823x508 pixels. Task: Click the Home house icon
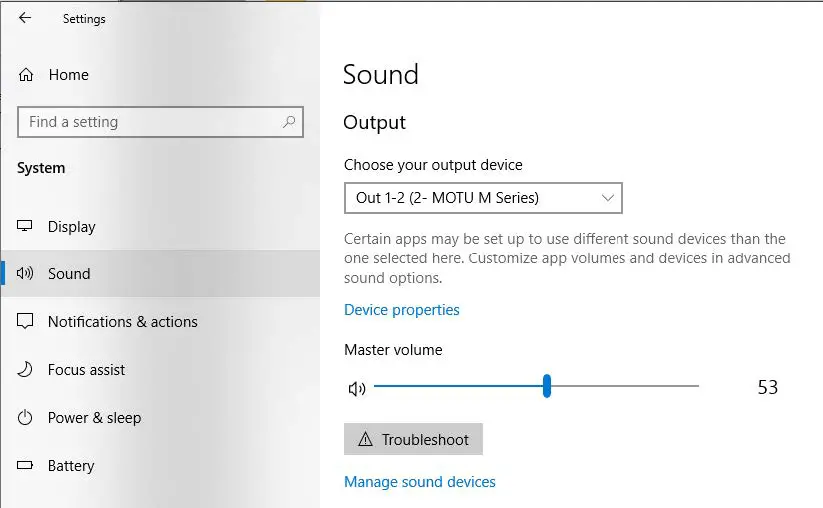coord(26,75)
